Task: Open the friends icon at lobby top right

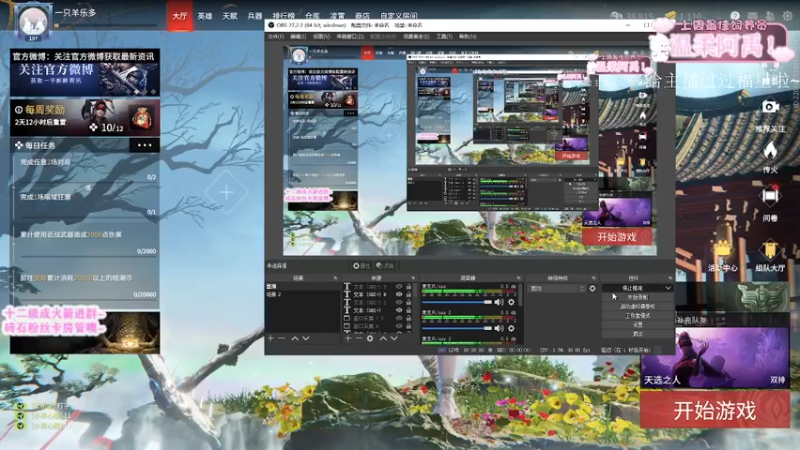Action: point(770,16)
